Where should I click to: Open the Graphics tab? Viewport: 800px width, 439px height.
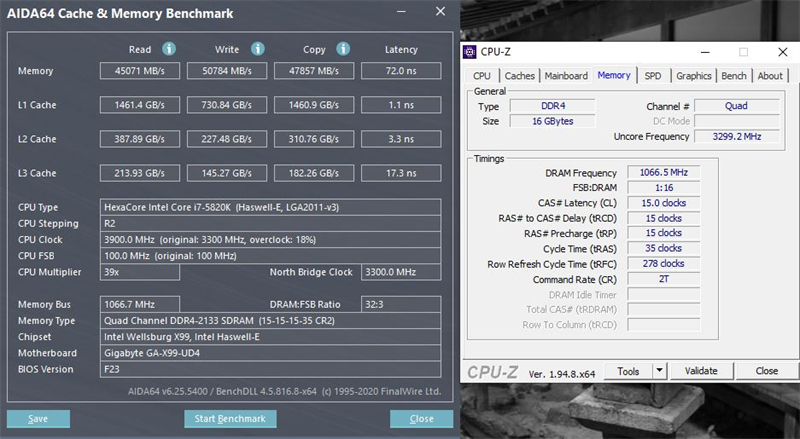(x=693, y=76)
